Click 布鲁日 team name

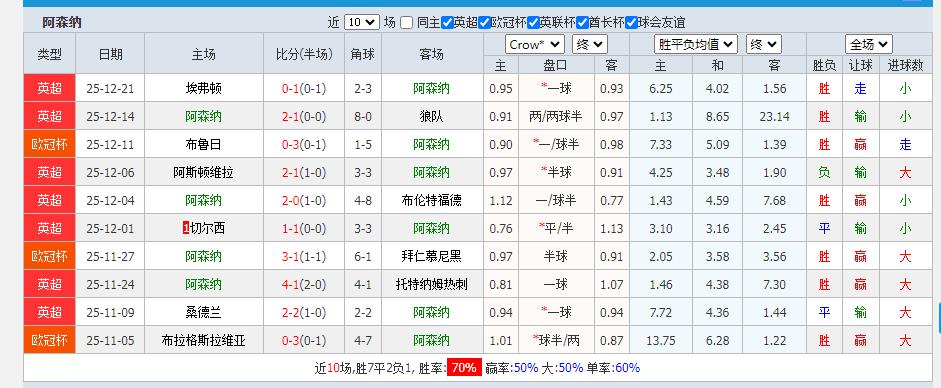tap(203, 145)
